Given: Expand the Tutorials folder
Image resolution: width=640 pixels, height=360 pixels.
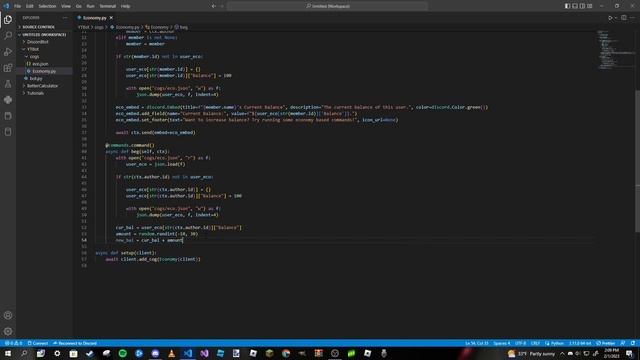Looking at the screenshot, I should [x=44, y=93].
